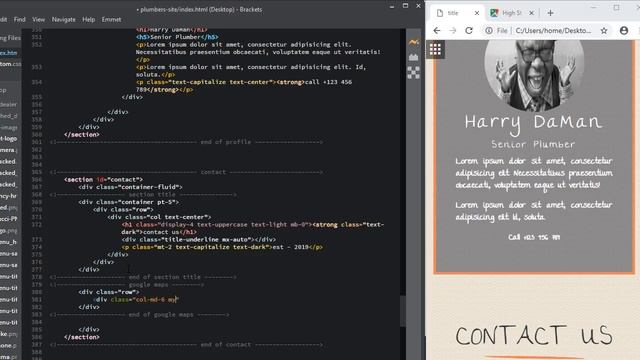The image size is (640, 360).
Task: Select the index.html file in working files
Action: pos(9,53)
